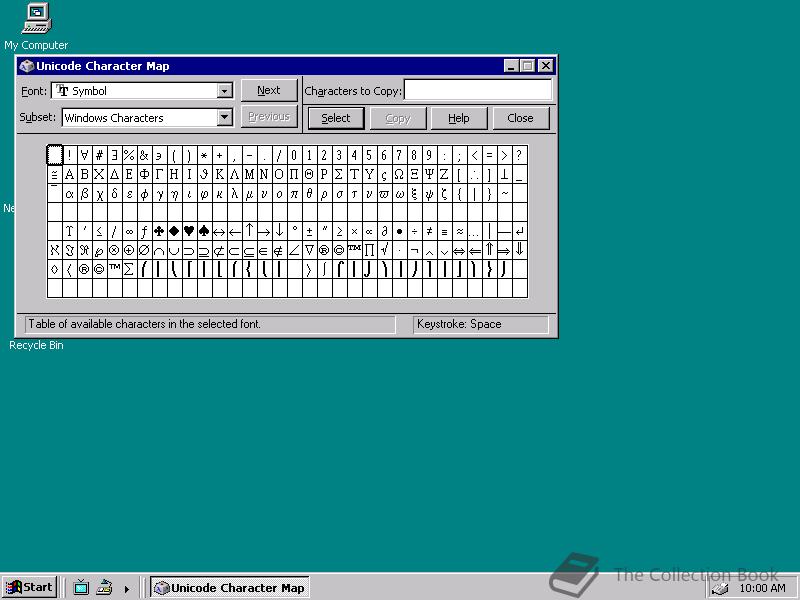Open the Font dropdown list
This screenshot has height=600, width=800.
tap(224, 91)
